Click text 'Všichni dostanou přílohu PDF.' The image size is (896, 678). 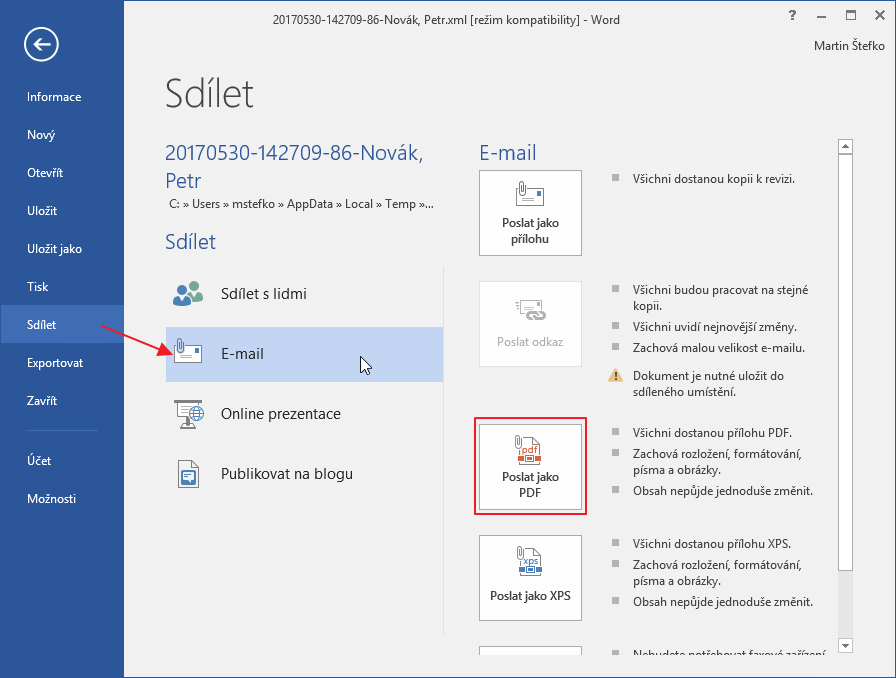(712, 433)
